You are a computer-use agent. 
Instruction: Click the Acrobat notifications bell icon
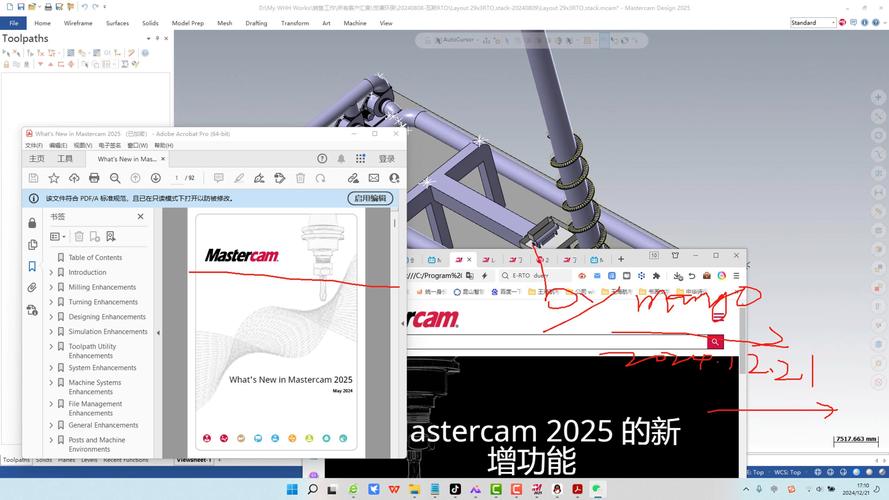[341, 159]
